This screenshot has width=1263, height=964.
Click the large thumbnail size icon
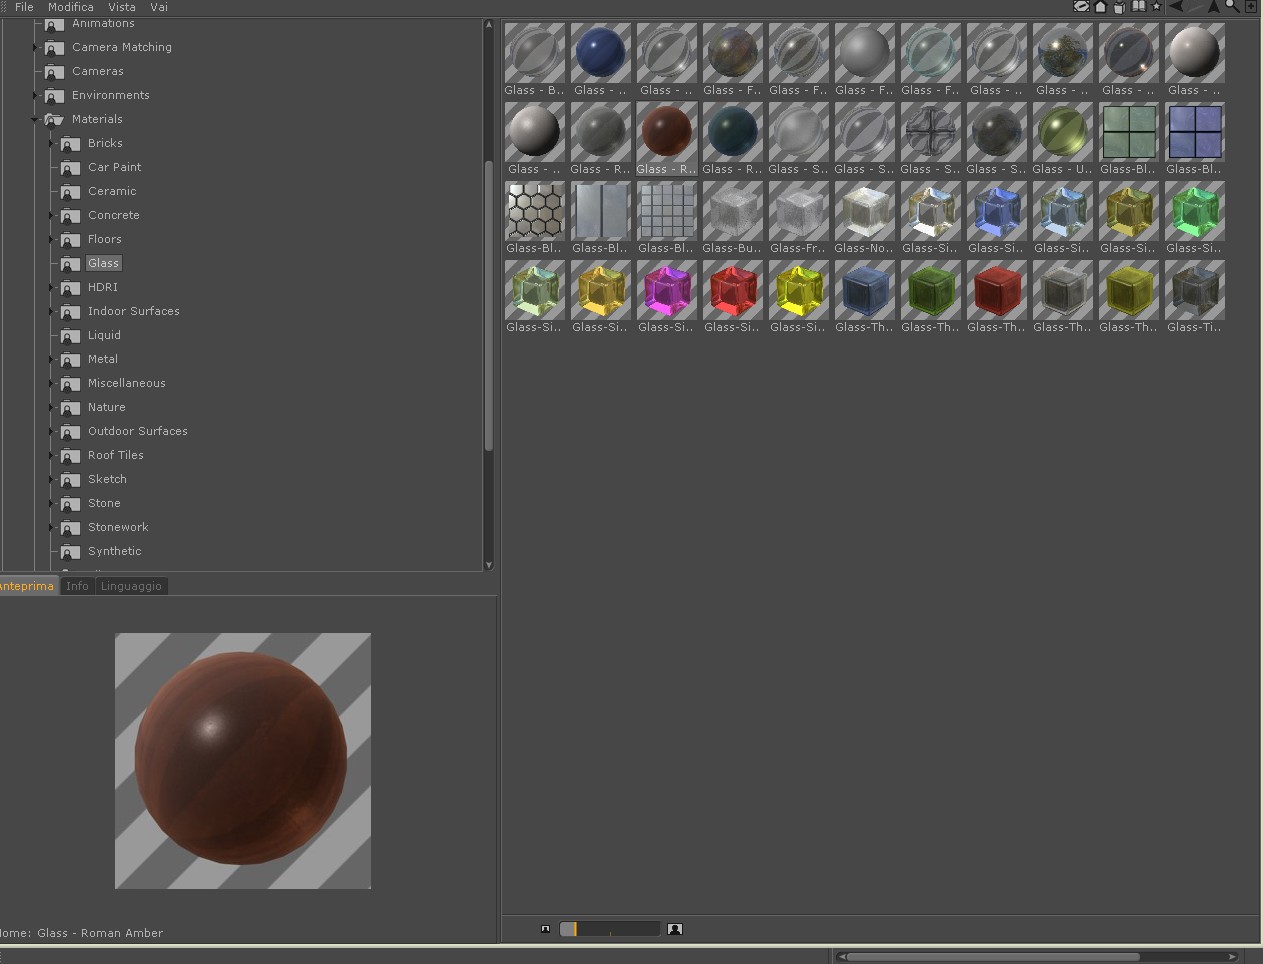(x=675, y=929)
